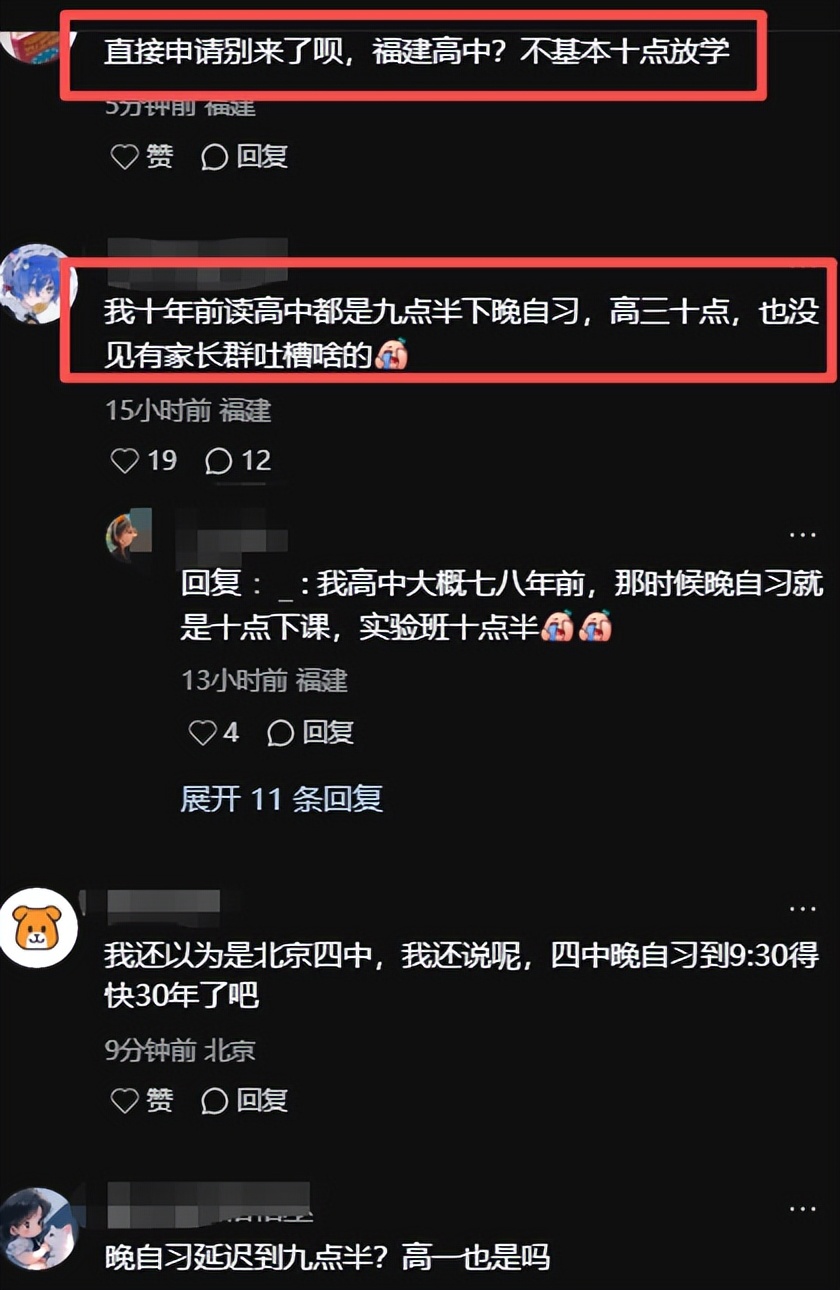Viewport: 840px width, 1290px height.
Task: Open the bear avatar profile
Action: pos(38,928)
